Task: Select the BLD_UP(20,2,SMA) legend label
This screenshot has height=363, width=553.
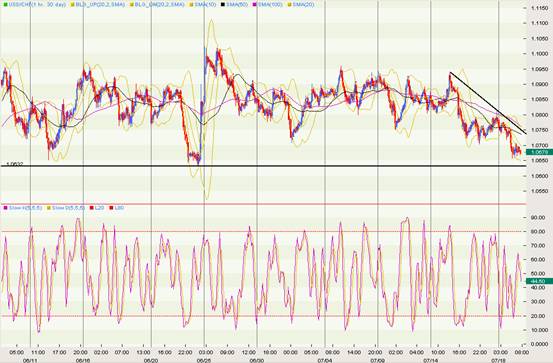Action: [100, 5]
